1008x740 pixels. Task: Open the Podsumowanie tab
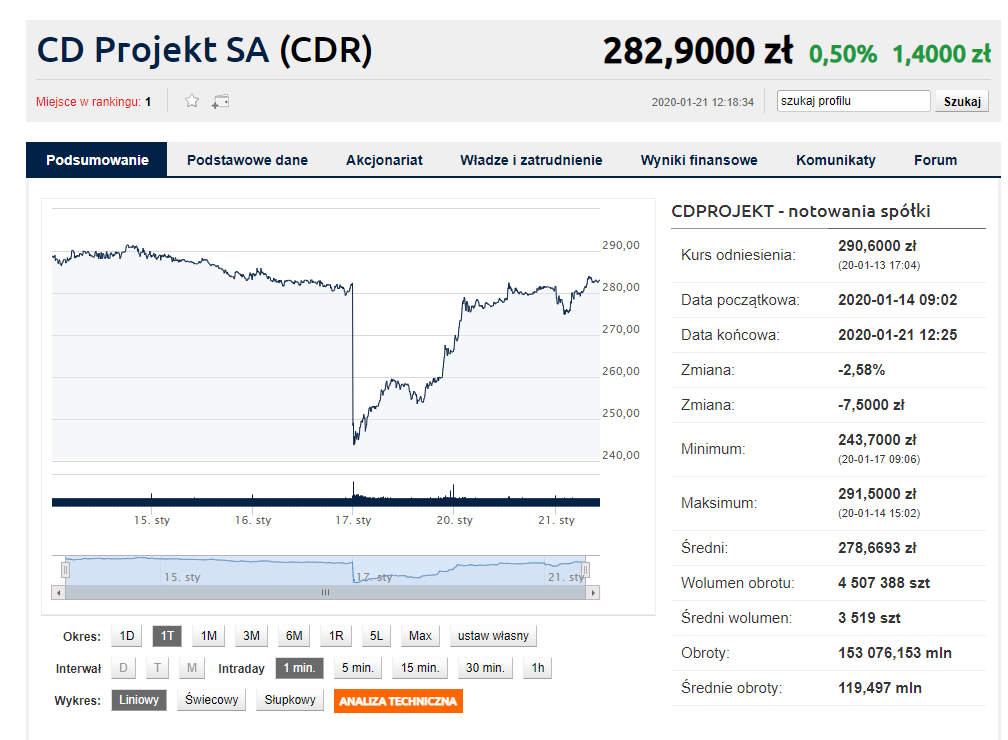96,160
